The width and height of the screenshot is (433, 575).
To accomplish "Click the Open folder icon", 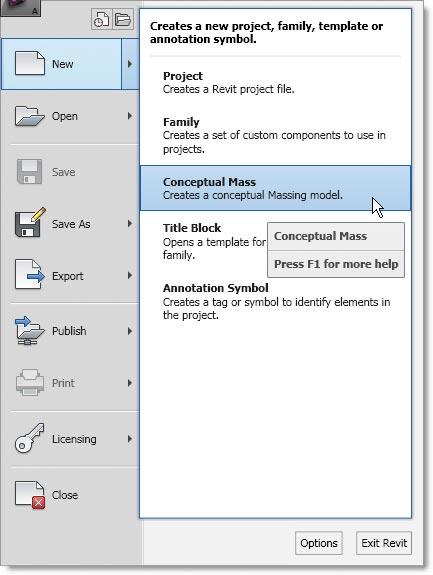I will [x=27, y=116].
